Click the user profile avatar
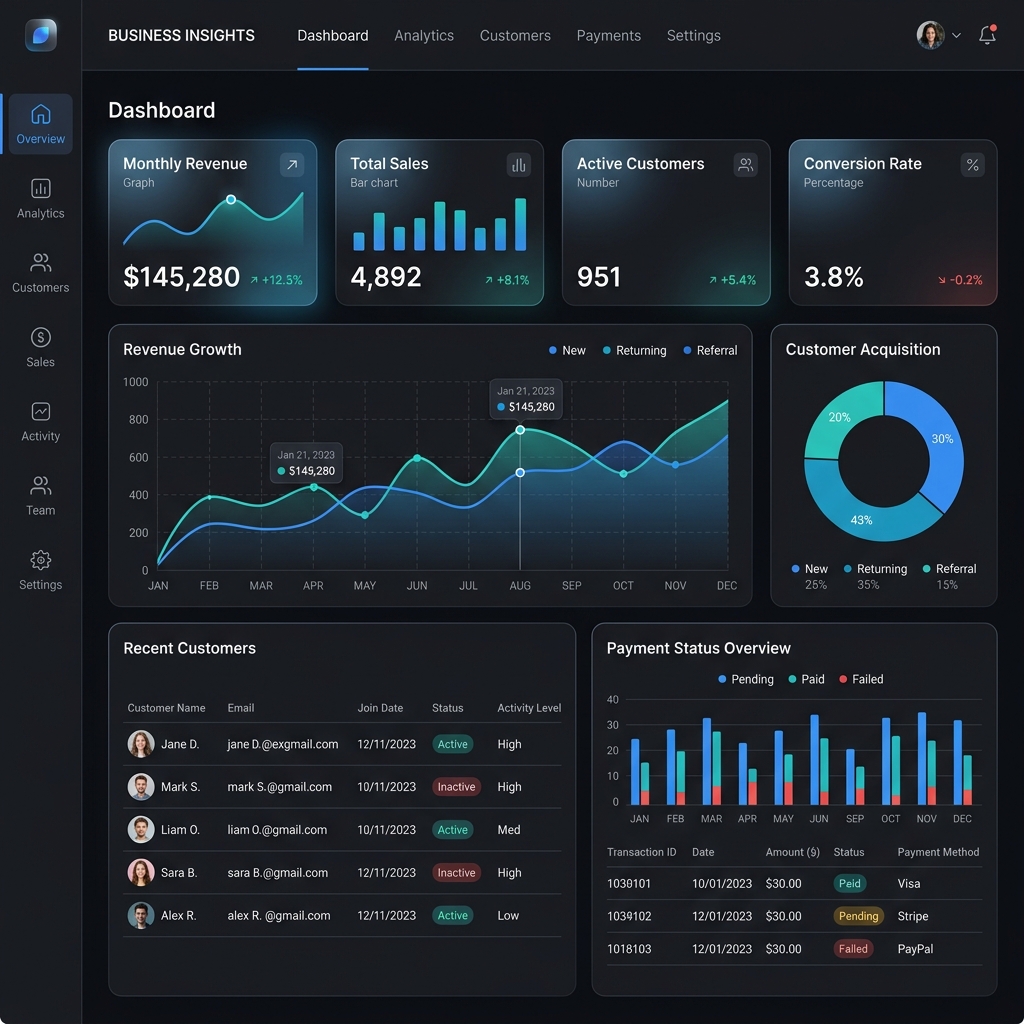This screenshot has width=1024, height=1024. click(931, 35)
